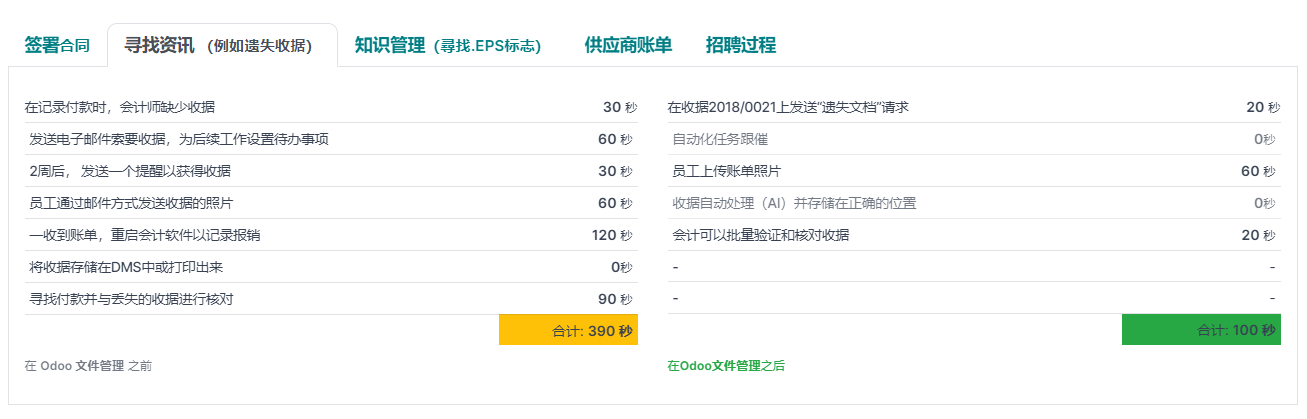Viewport: 1307px width, 419px height.
Task: Click the green 合计: 100 秒 total box
Action: pyautogui.click(x=1201, y=330)
